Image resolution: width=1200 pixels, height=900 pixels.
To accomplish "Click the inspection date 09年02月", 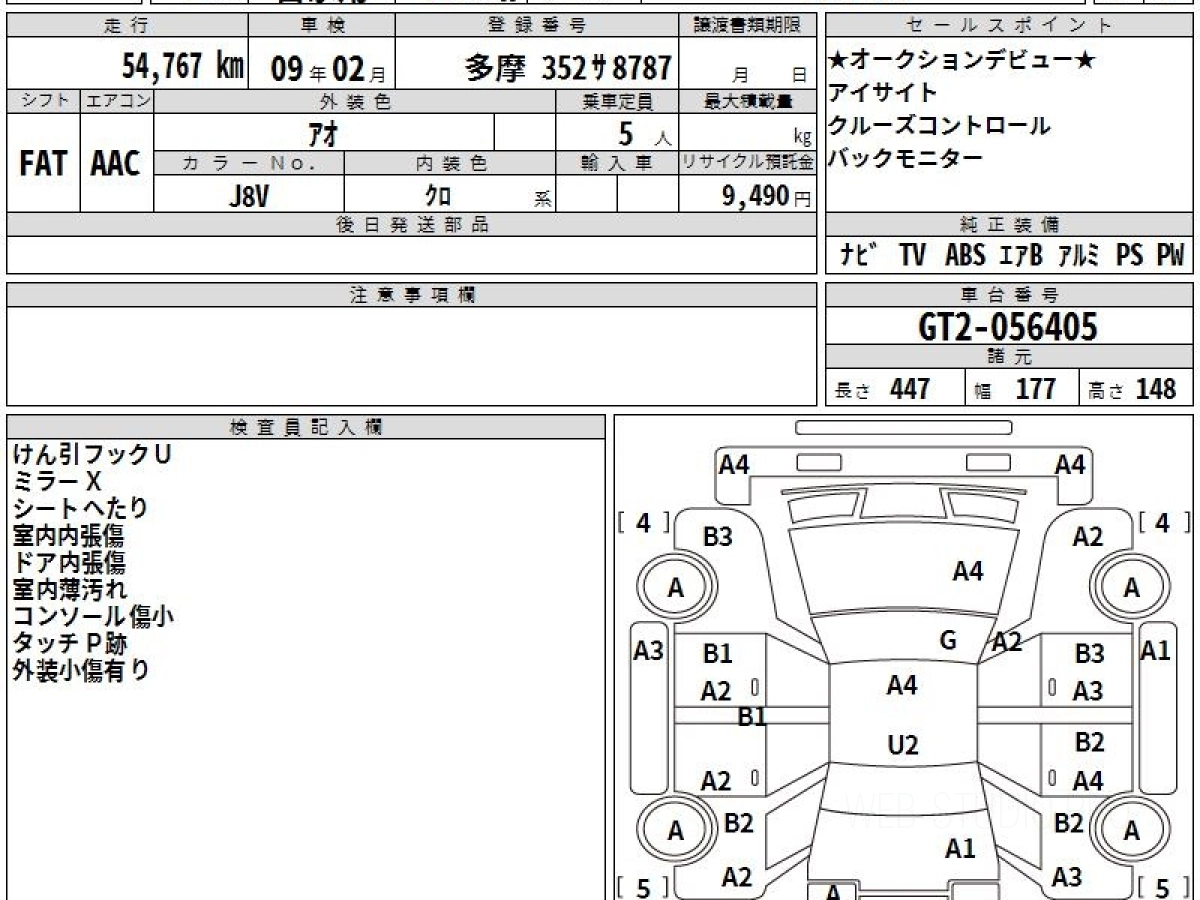I will (327, 69).
